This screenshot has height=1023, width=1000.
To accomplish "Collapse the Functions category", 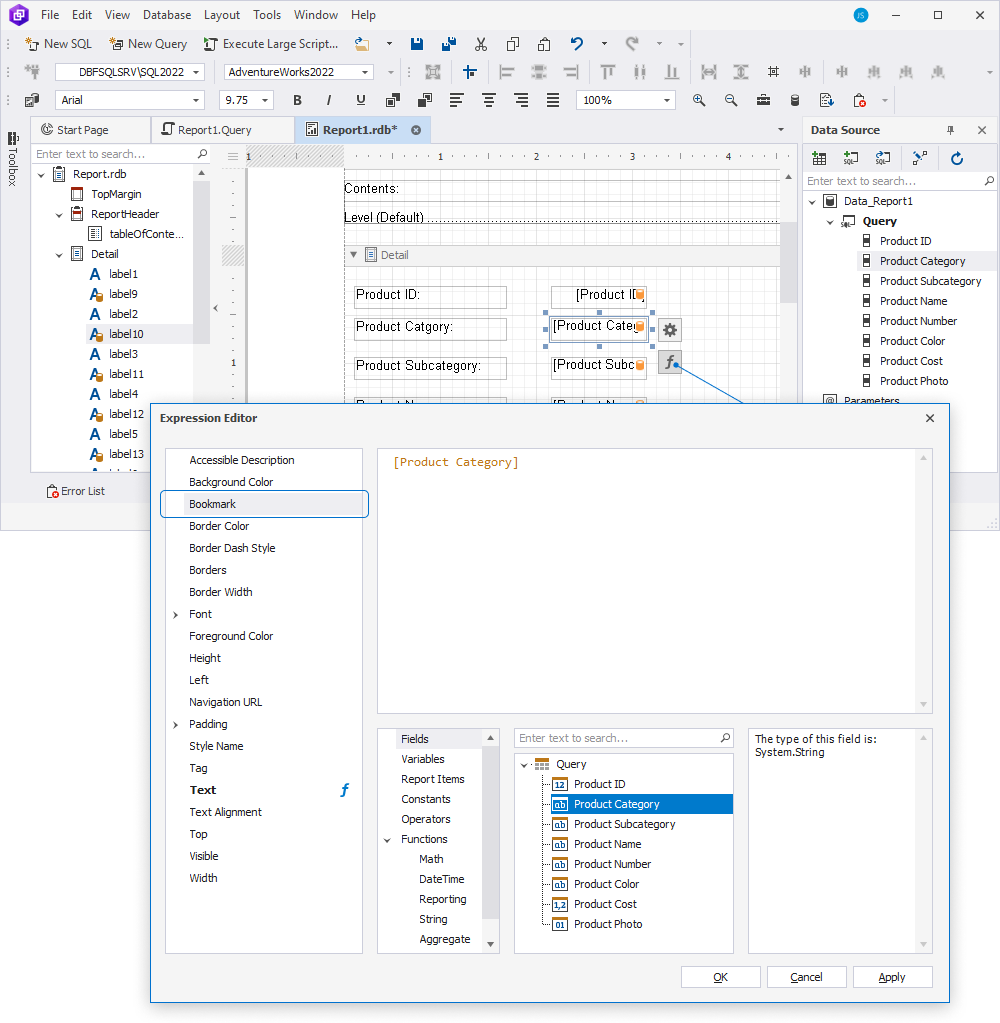I will coord(387,840).
